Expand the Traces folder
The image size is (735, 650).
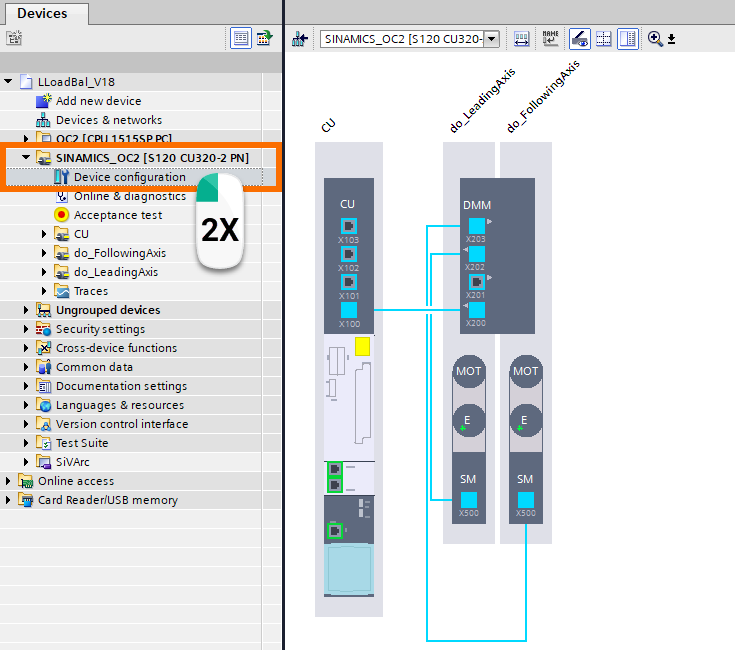pyautogui.click(x=44, y=291)
